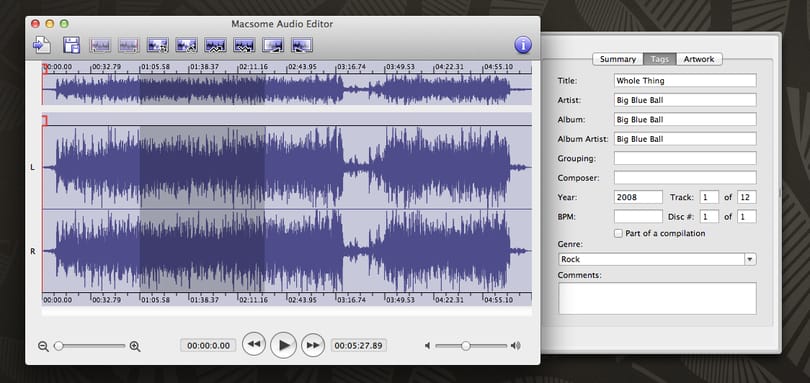The image size is (810, 383).
Task: Click the zoom out magnifier icon
Action: pos(43,346)
